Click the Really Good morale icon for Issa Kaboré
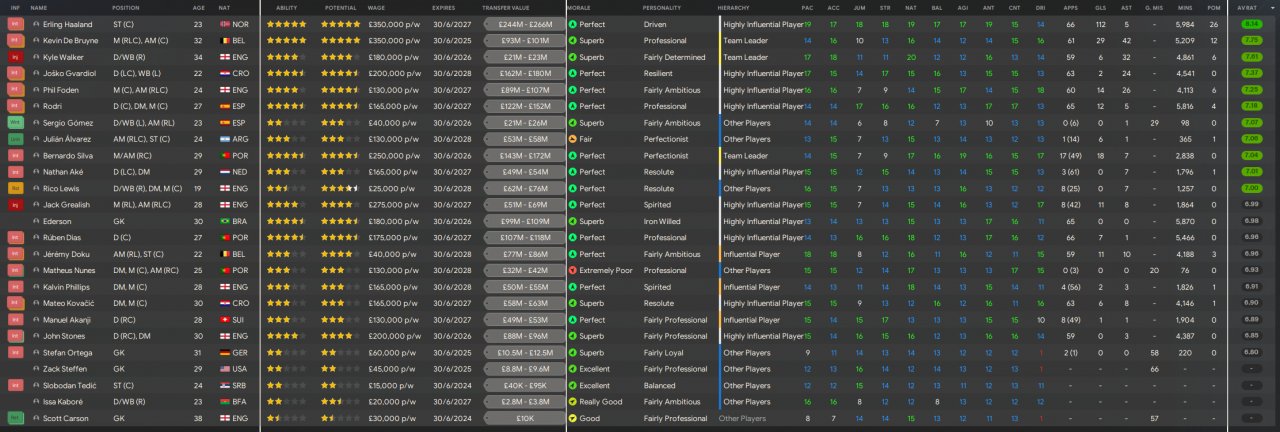 572,402
